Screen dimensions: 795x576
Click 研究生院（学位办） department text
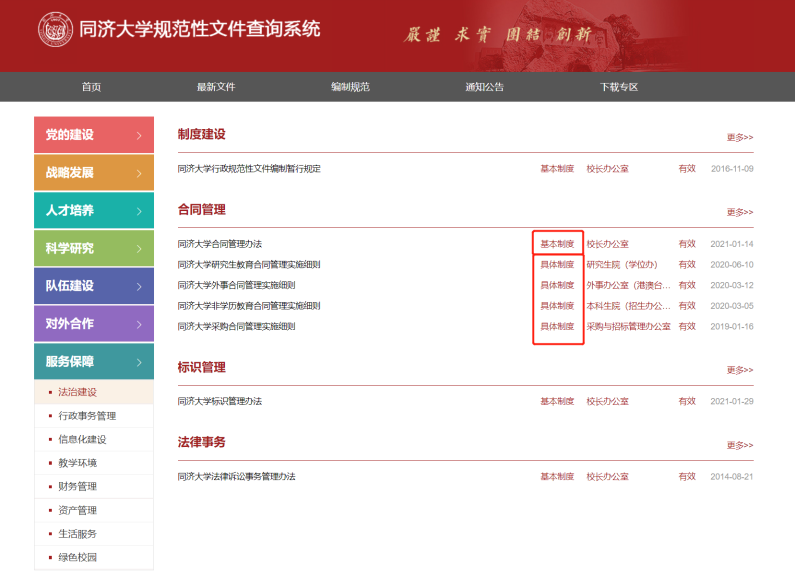pyautogui.click(x=622, y=265)
